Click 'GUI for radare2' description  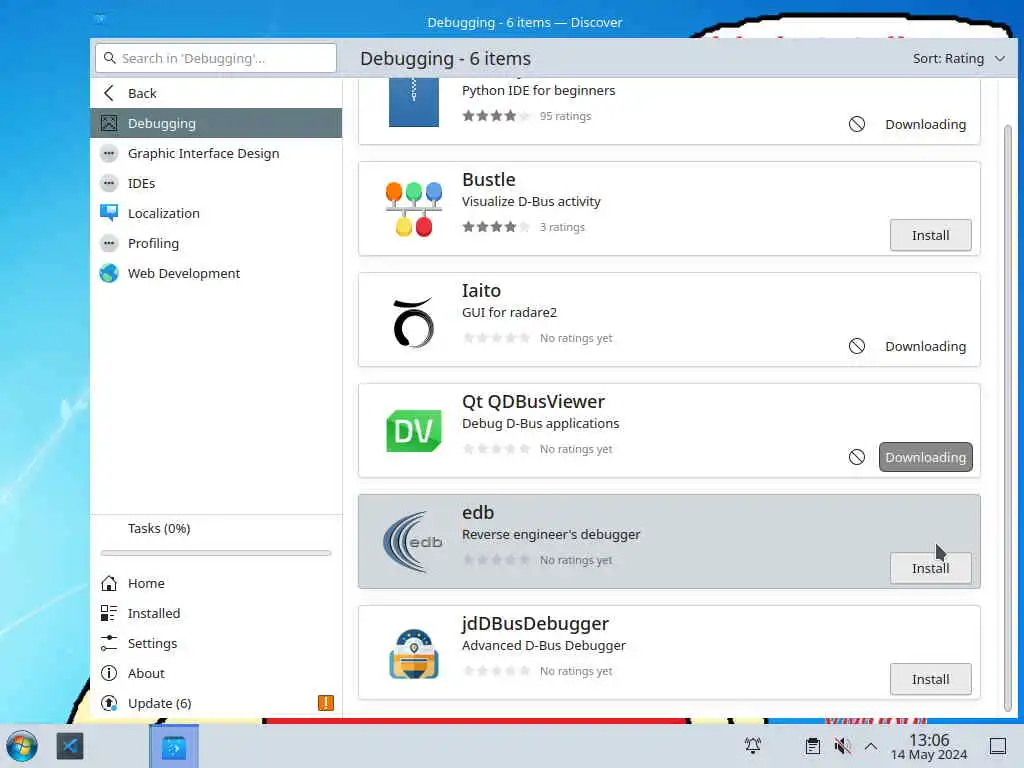[x=509, y=312]
